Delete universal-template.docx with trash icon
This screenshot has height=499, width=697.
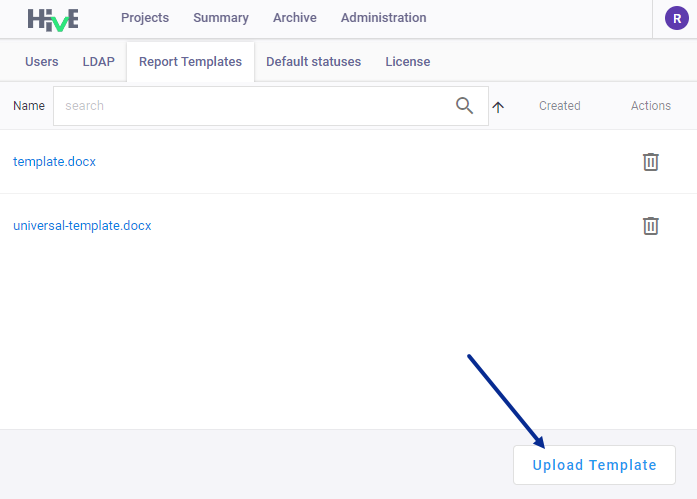tap(650, 226)
